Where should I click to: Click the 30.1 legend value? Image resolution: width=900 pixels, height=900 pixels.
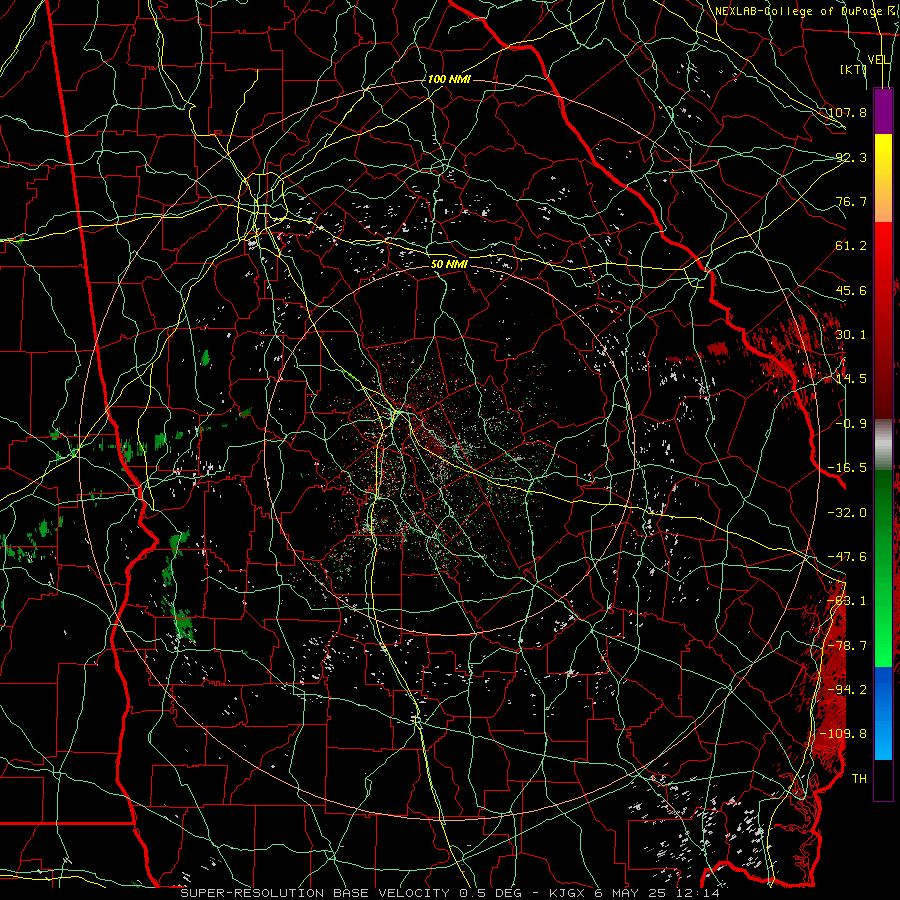tap(851, 334)
